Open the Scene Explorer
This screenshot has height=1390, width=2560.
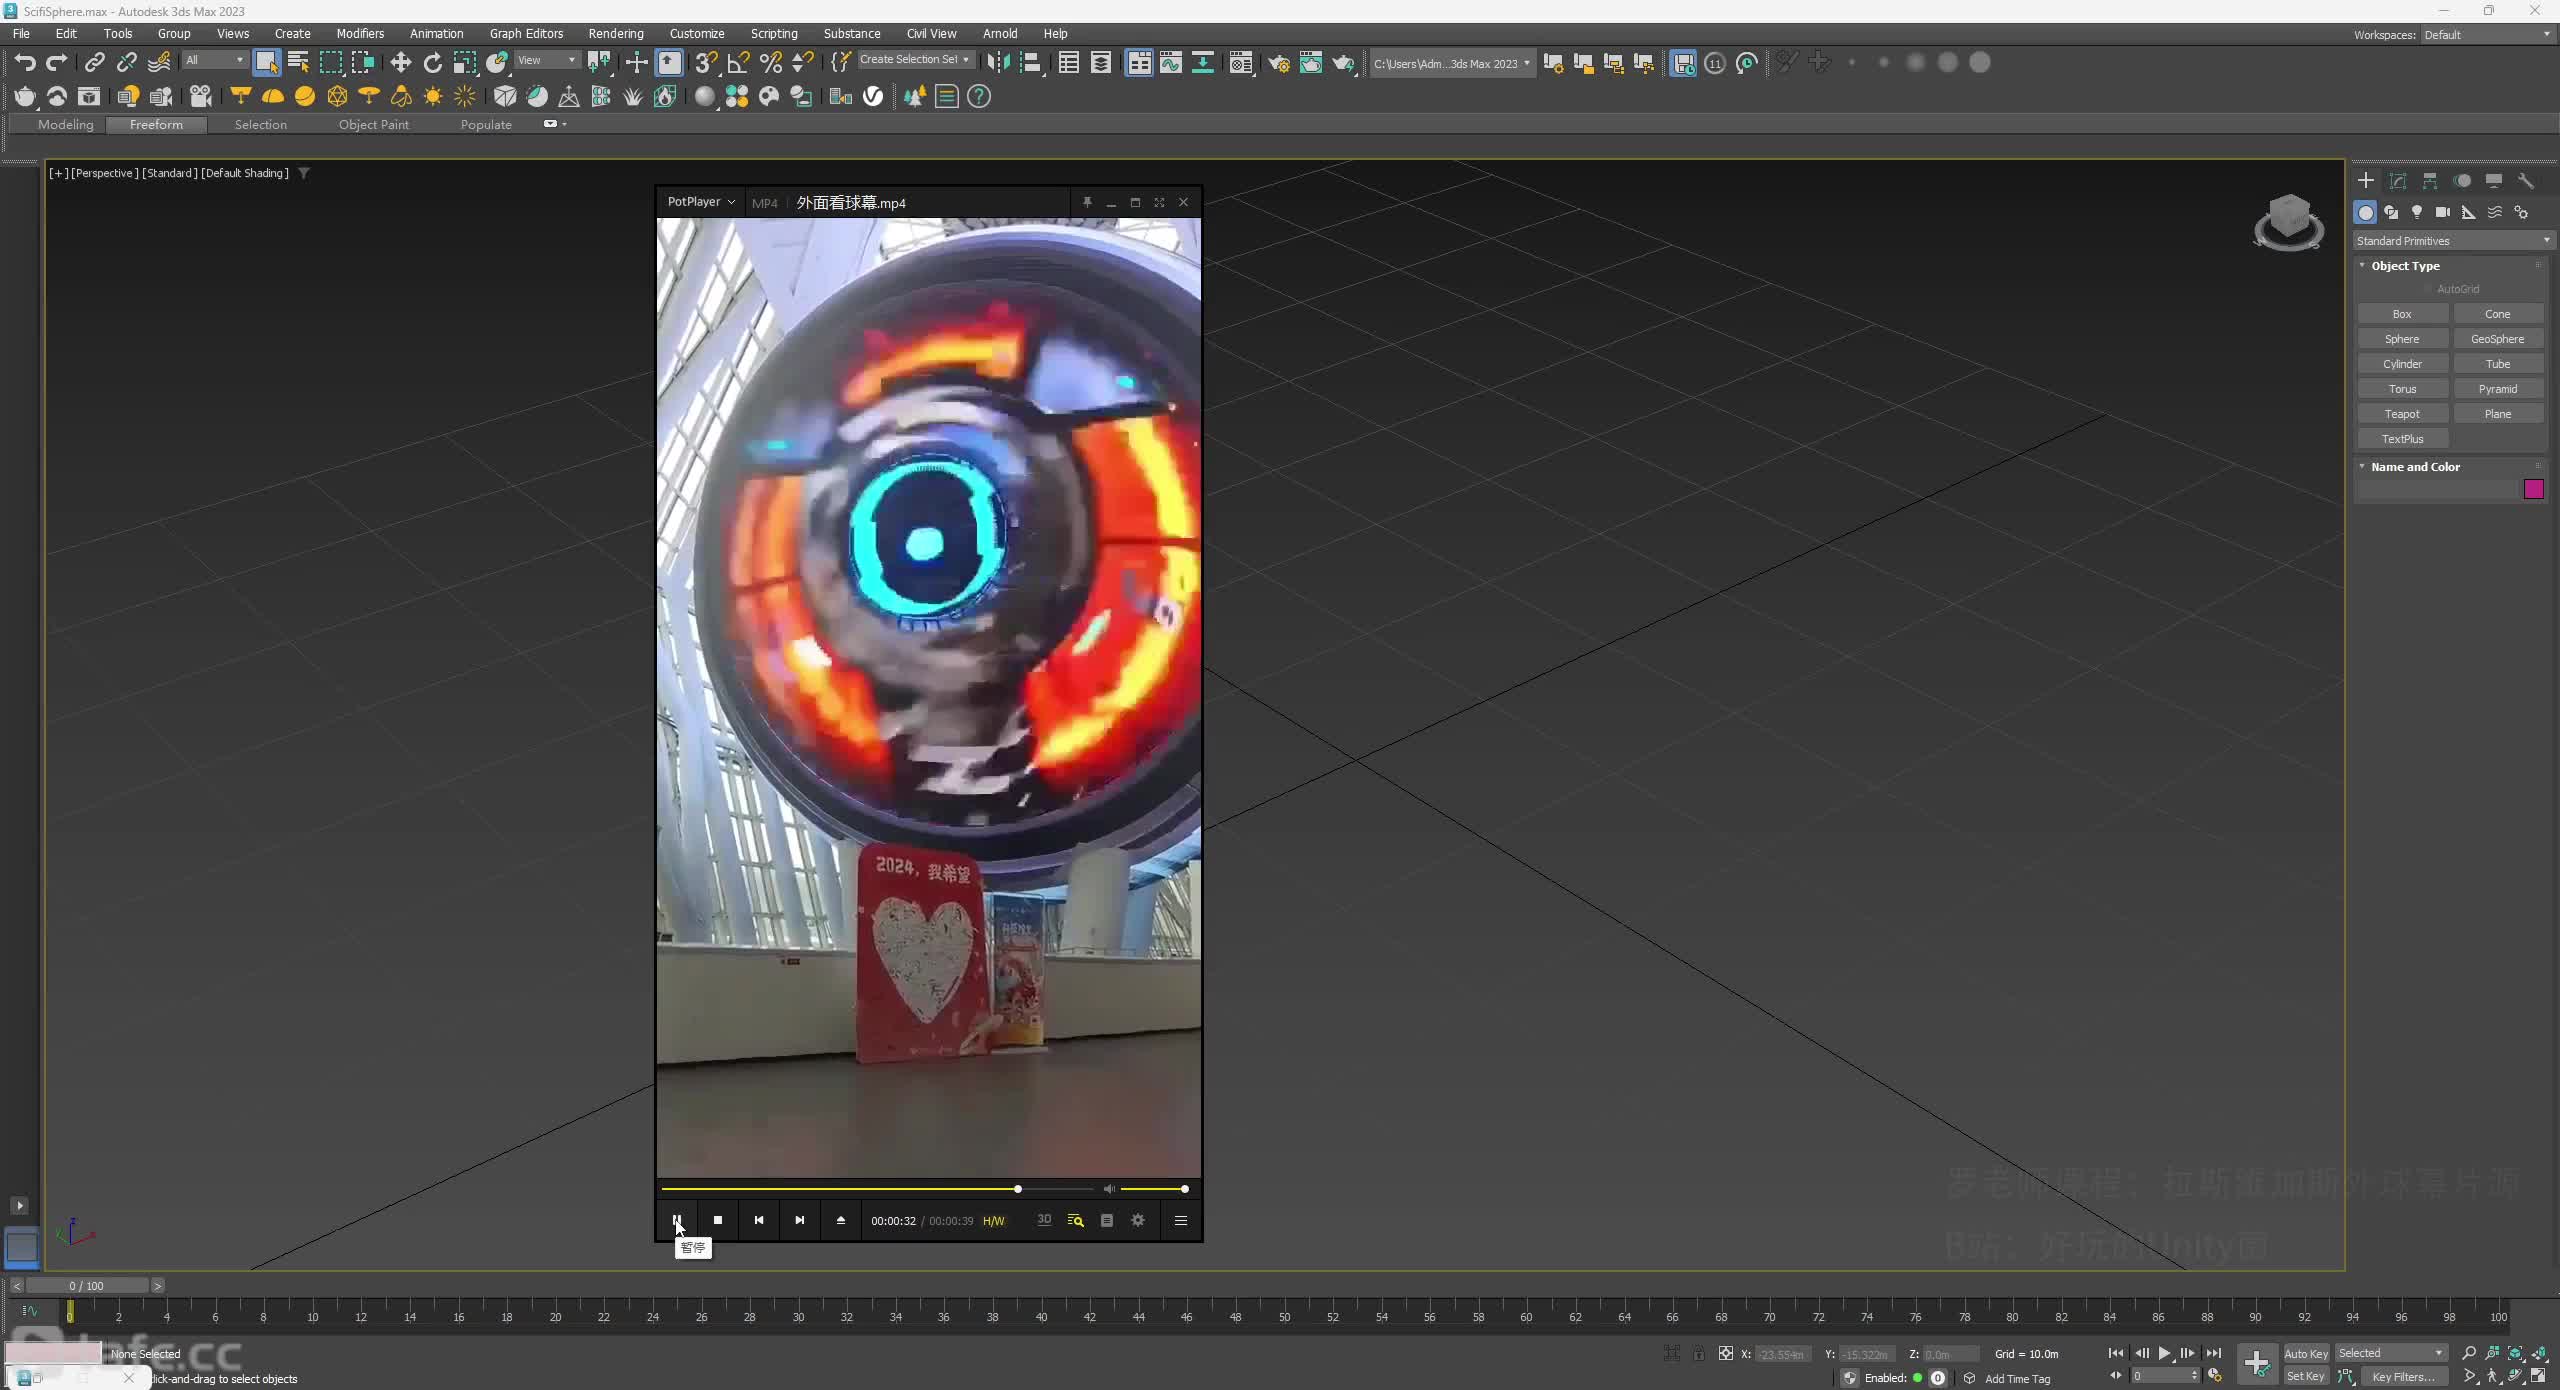(1068, 63)
